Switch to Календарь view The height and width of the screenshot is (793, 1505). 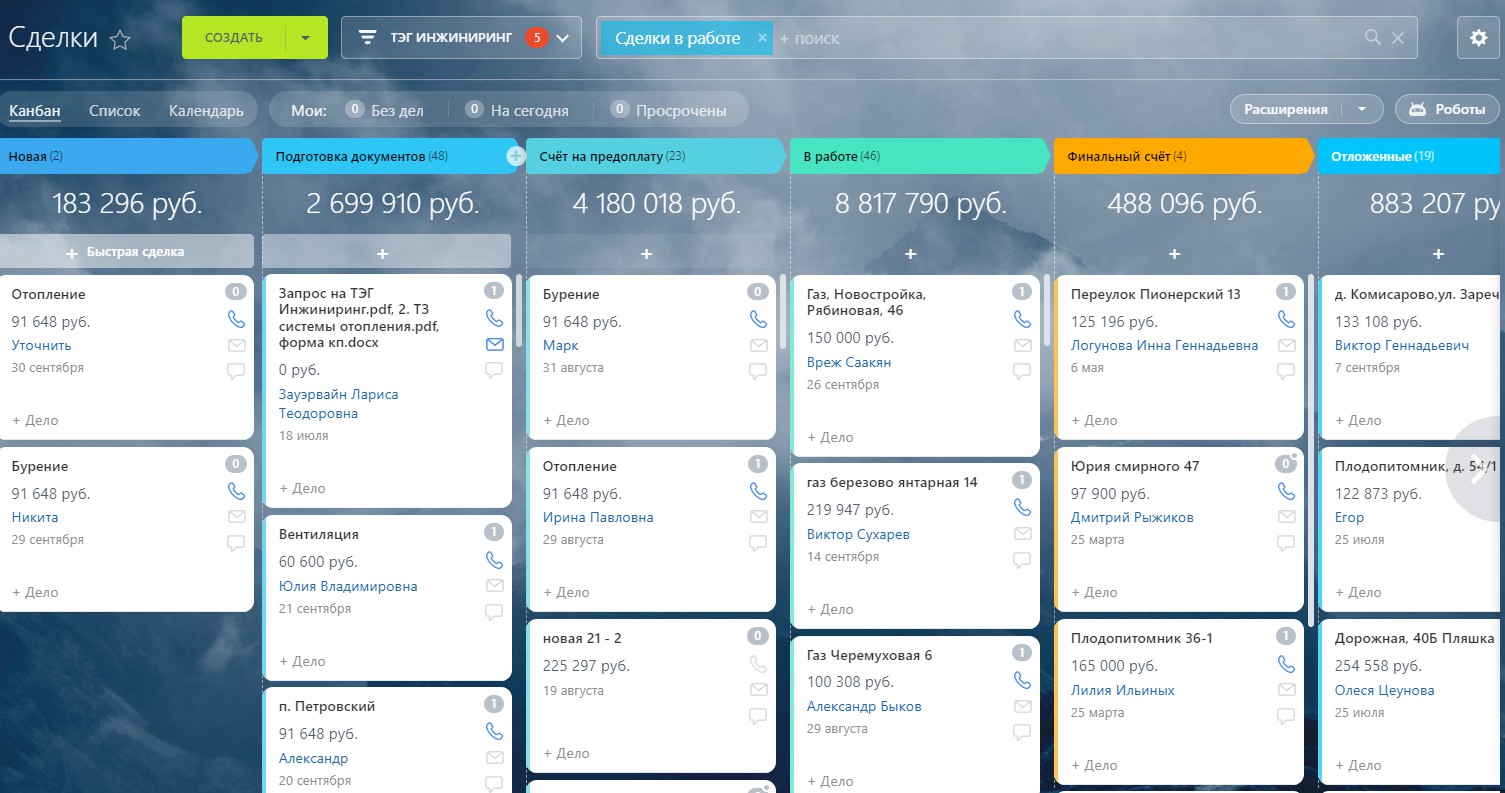pyautogui.click(x=206, y=111)
